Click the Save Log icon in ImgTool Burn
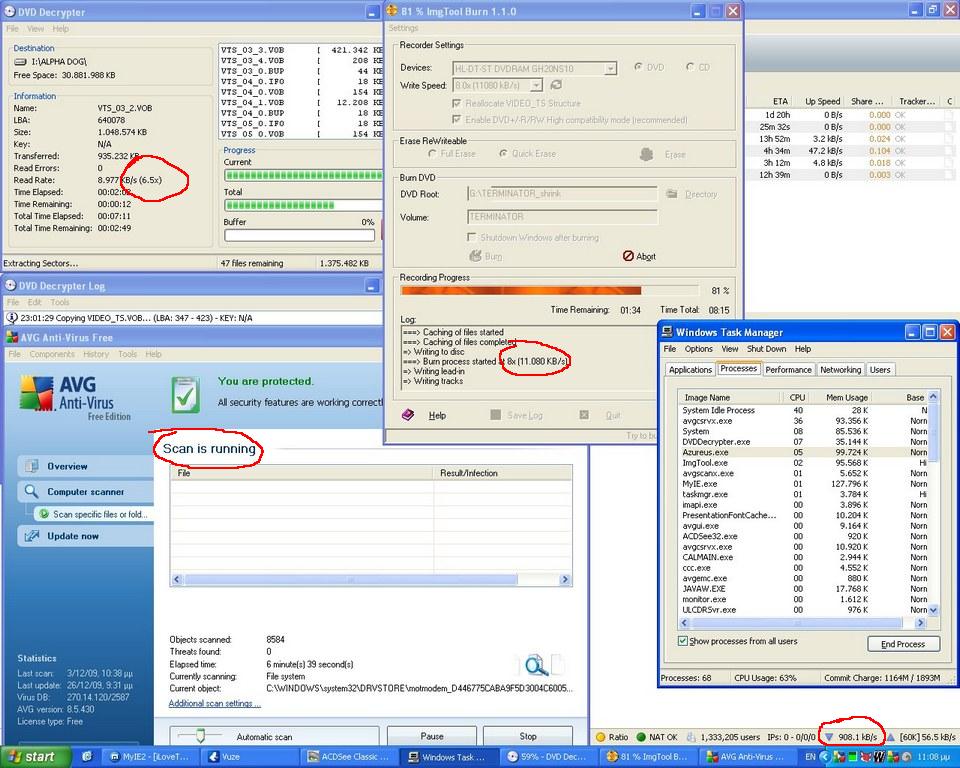 (x=496, y=415)
